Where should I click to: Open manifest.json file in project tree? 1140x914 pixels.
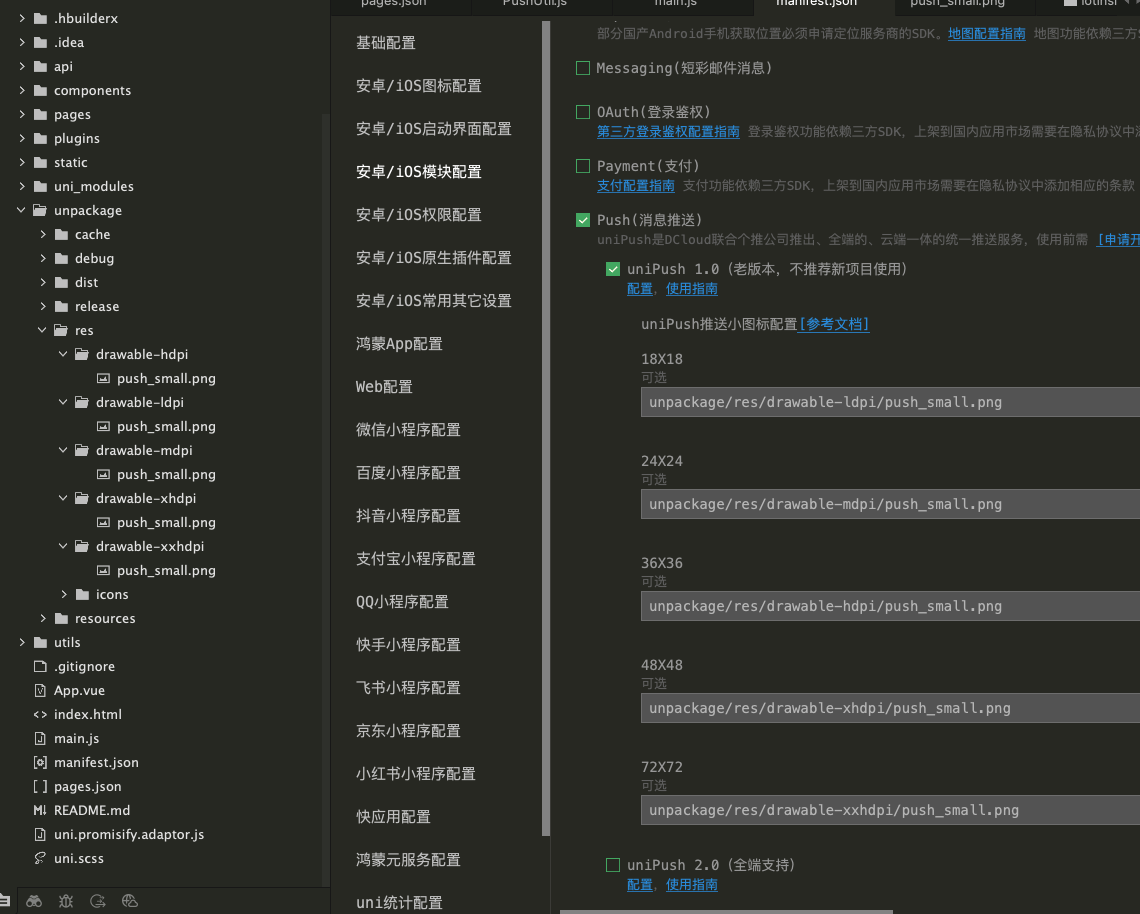click(96, 762)
